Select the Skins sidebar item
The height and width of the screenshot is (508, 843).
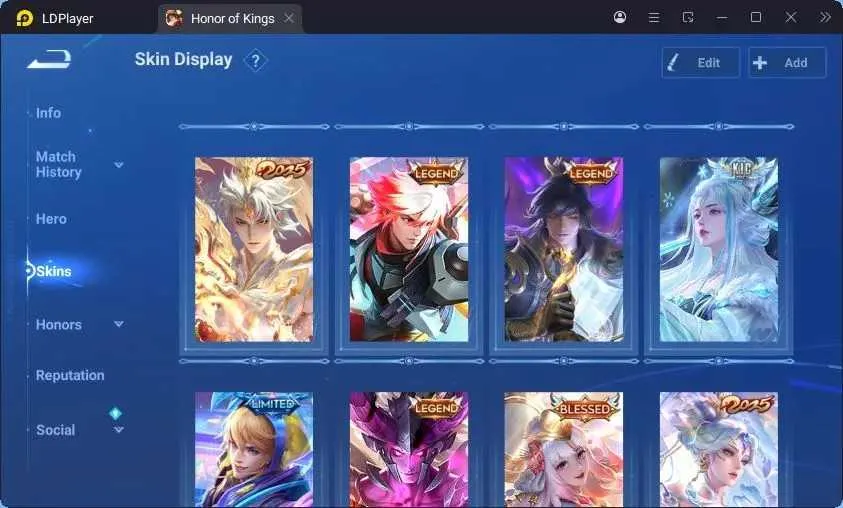[54, 271]
